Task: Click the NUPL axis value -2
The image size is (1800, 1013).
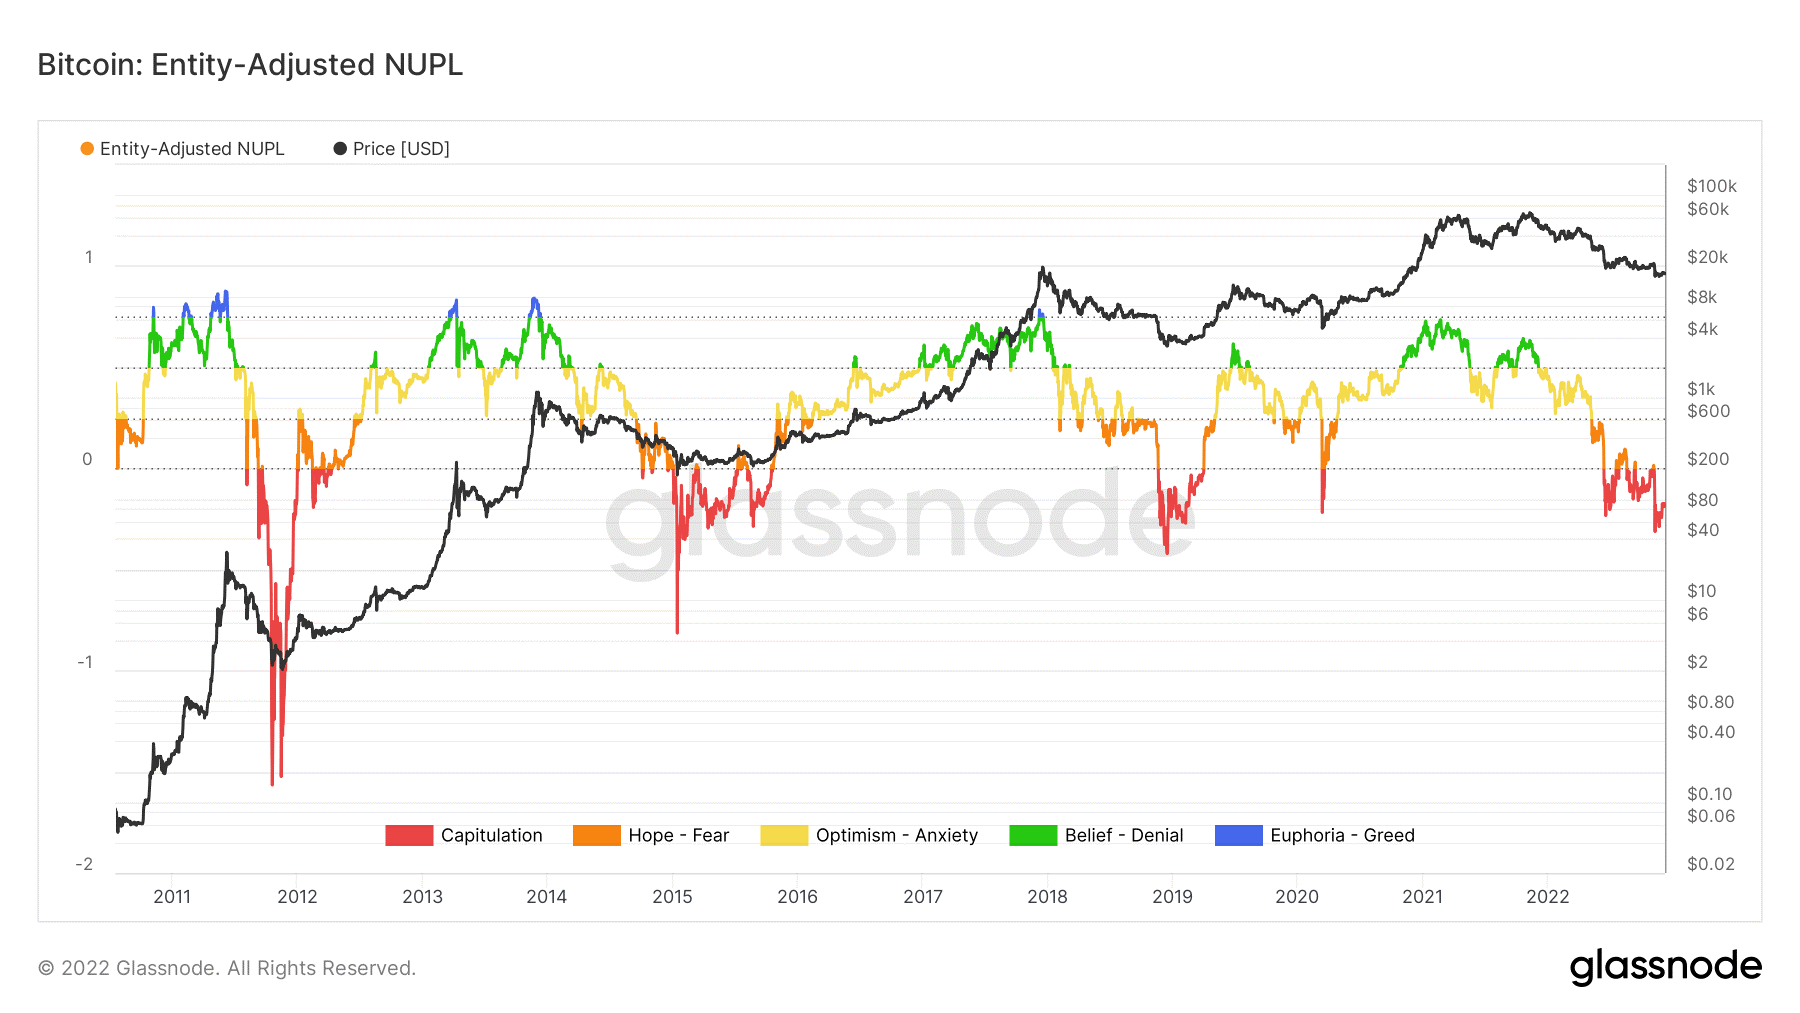Action: point(84,864)
